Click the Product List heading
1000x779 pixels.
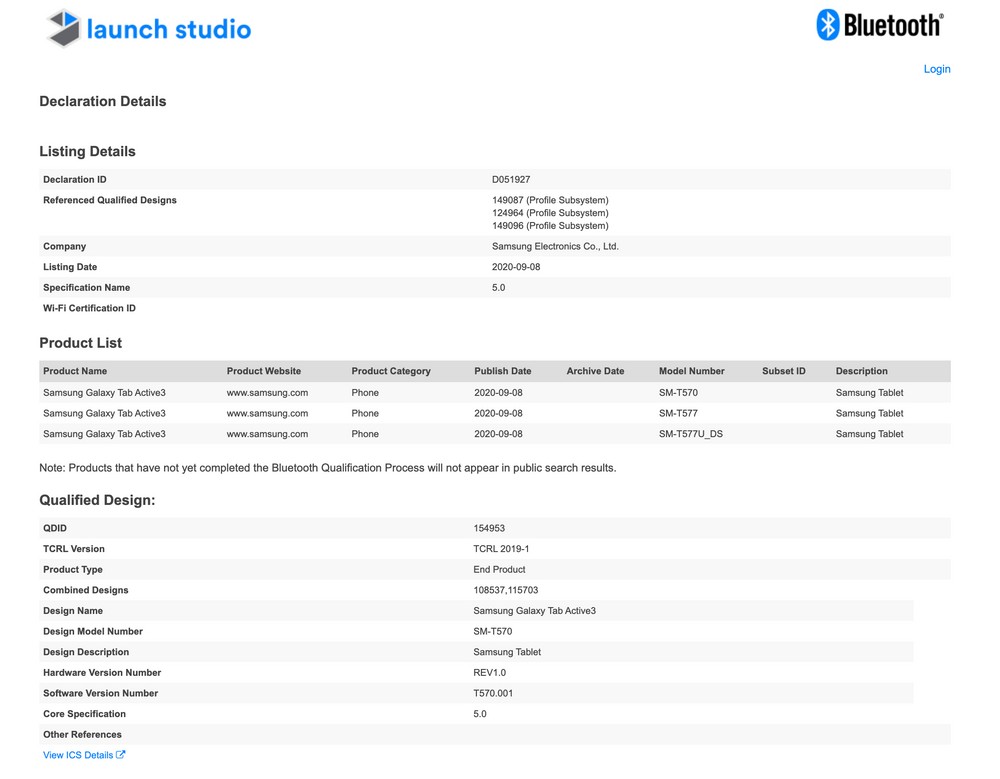point(80,343)
